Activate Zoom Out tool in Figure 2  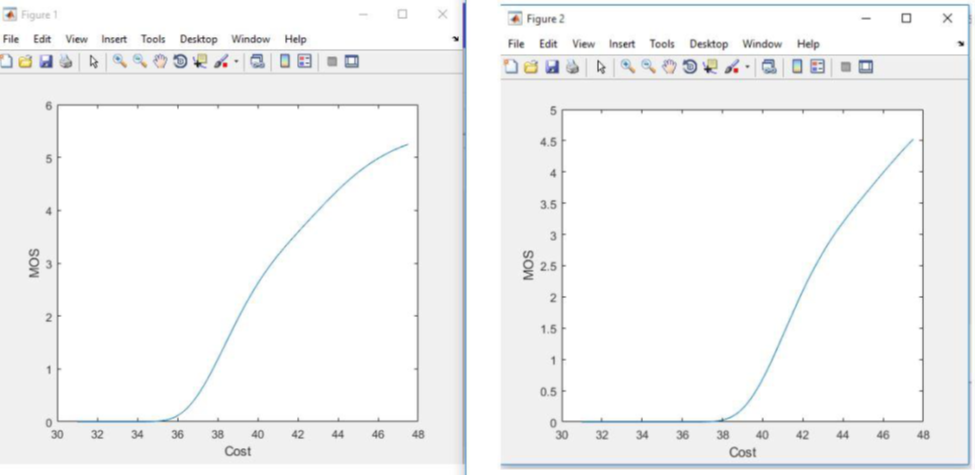(649, 67)
